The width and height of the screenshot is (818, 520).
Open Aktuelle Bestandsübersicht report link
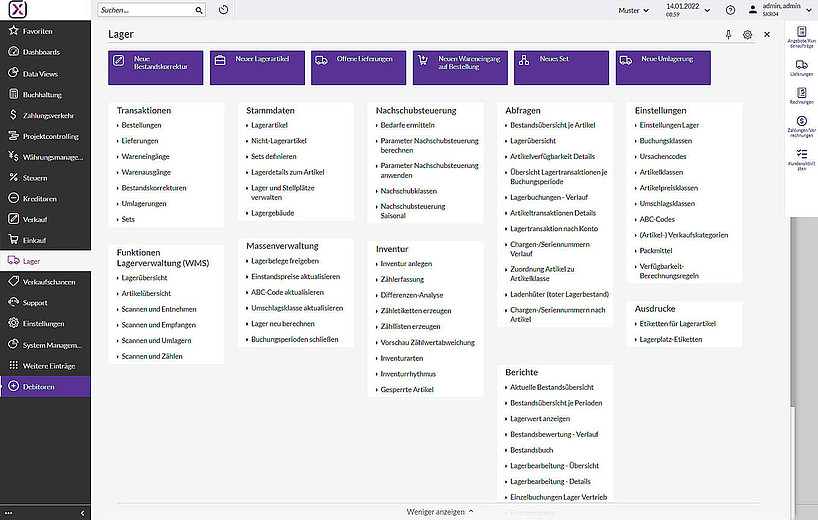click(551, 388)
